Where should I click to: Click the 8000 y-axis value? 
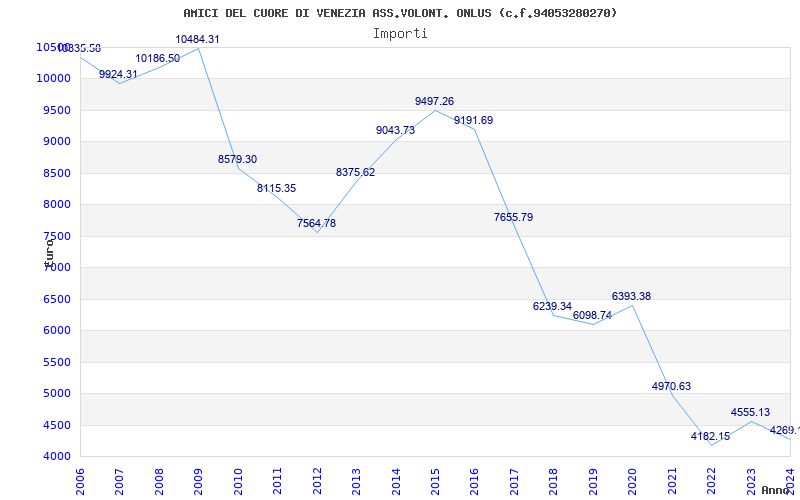[57, 205]
